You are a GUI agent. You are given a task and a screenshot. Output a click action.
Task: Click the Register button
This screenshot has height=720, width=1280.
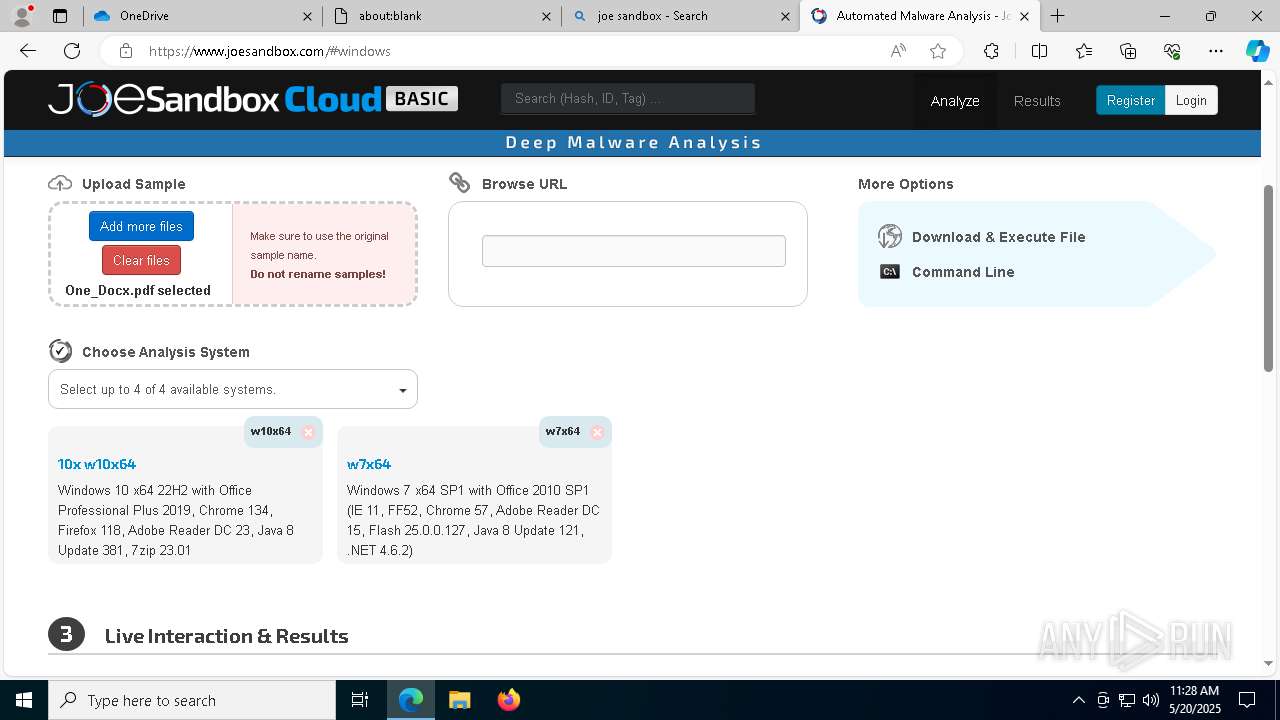coord(1130,100)
